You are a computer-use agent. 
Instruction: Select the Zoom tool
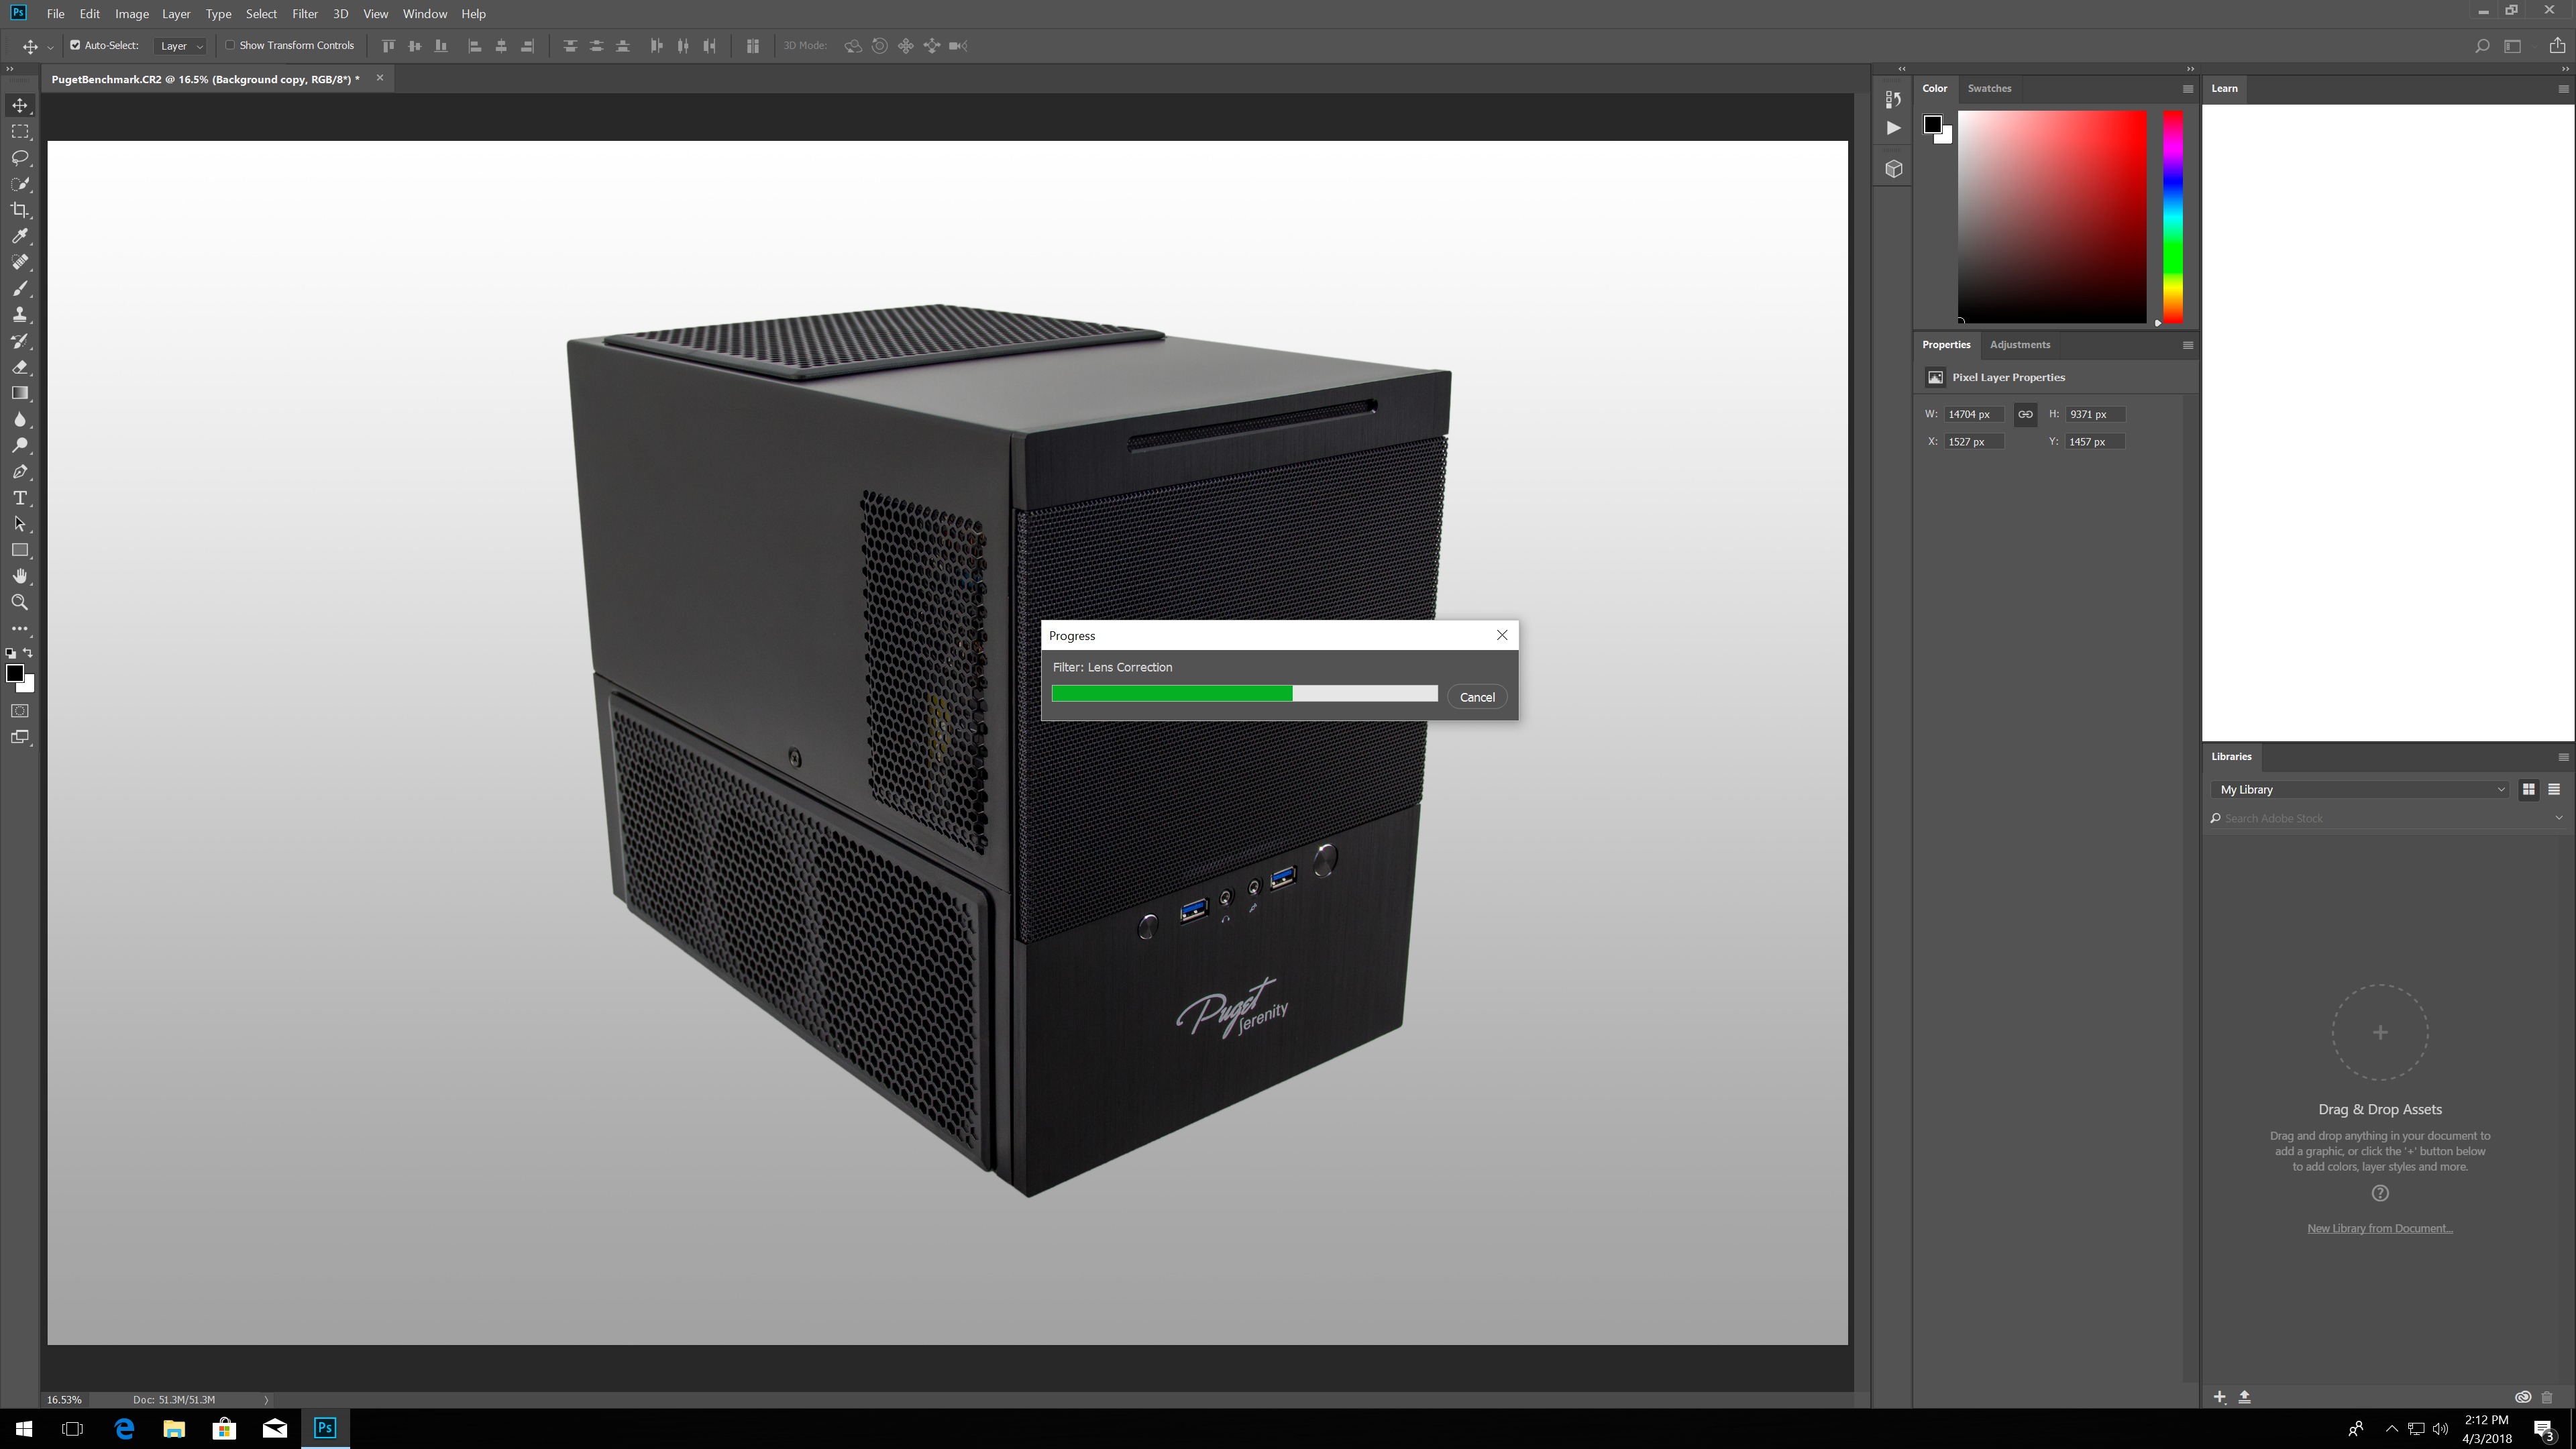pyautogui.click(x=20, y=602)
